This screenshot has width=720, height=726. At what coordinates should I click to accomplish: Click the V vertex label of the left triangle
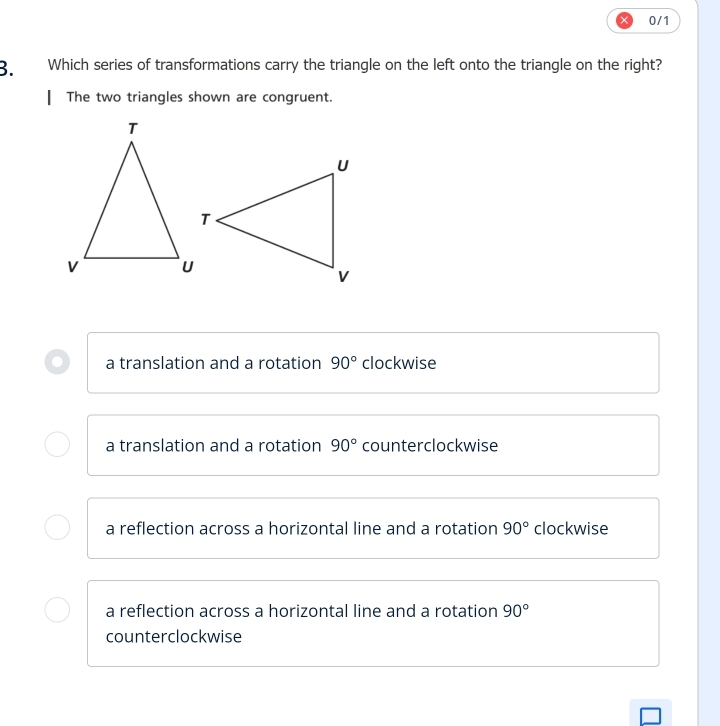click(71, 267)
